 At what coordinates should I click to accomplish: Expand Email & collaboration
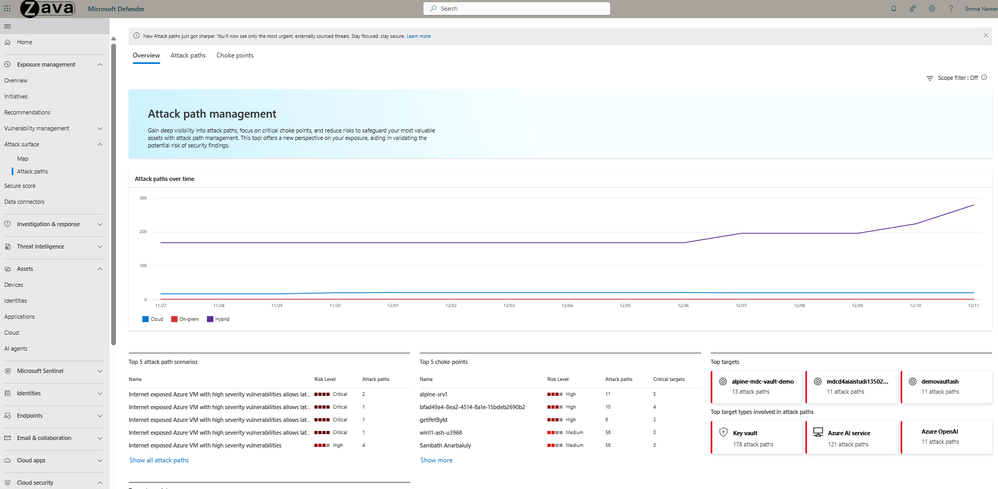[x=100, y=438]
